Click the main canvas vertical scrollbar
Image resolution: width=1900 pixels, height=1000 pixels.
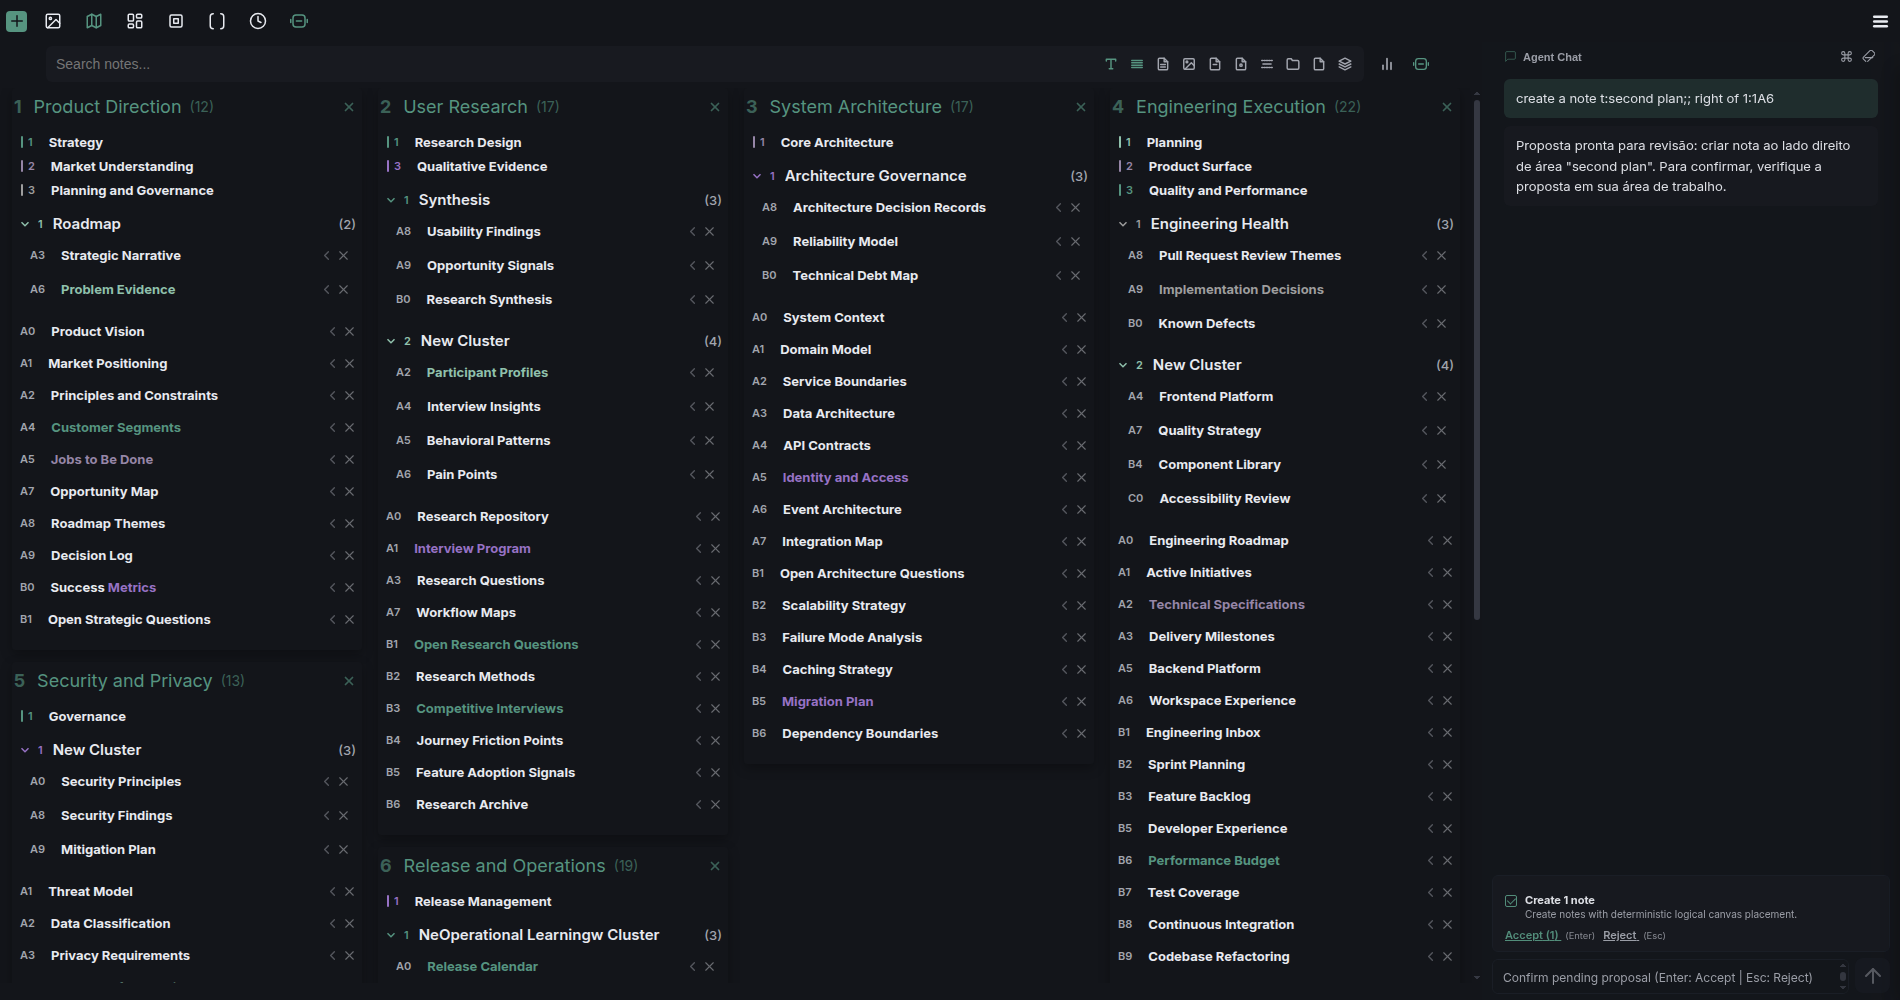pyautogui.click(x=1477, y=360)
